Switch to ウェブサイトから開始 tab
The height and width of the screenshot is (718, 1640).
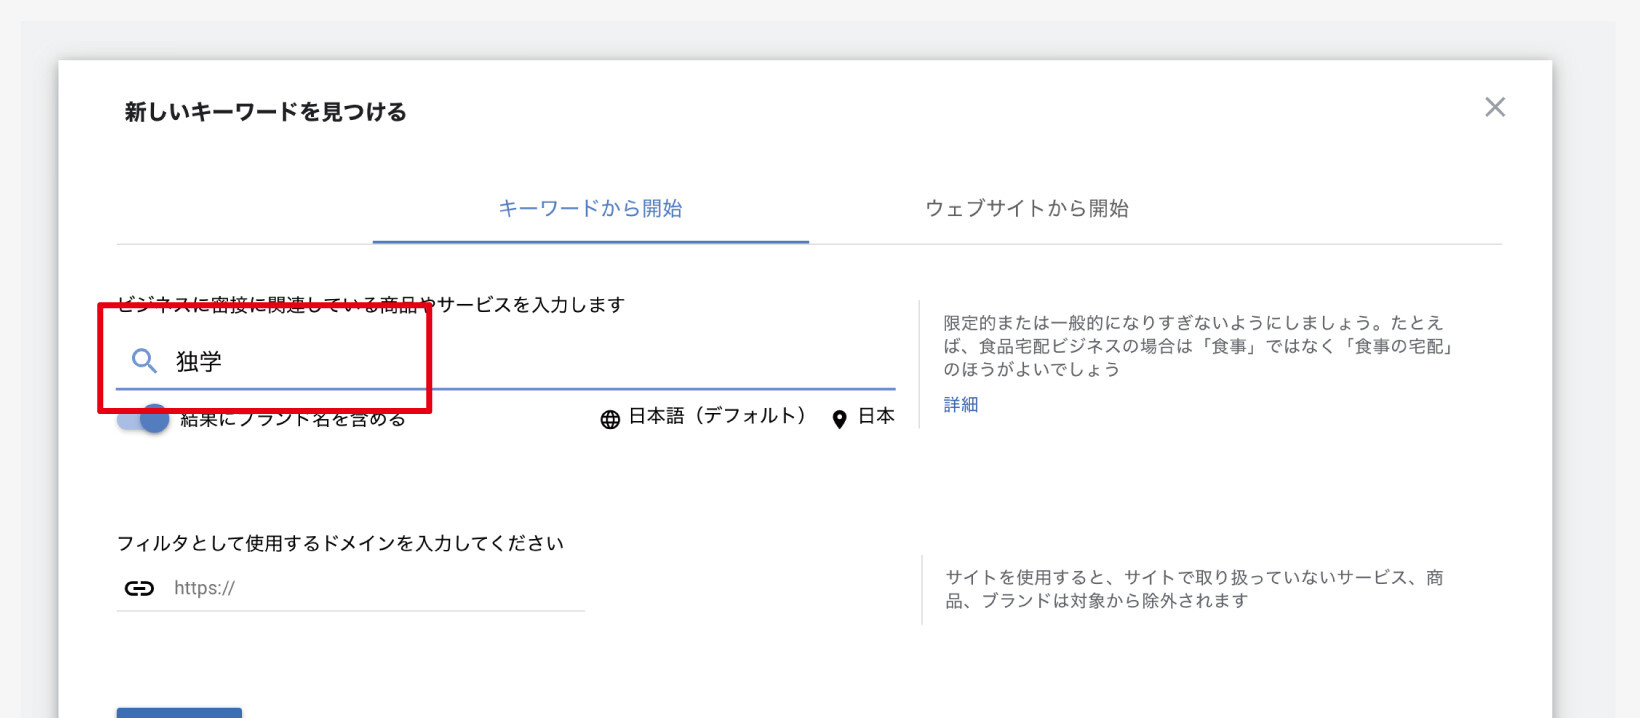tap(1026, 209)
